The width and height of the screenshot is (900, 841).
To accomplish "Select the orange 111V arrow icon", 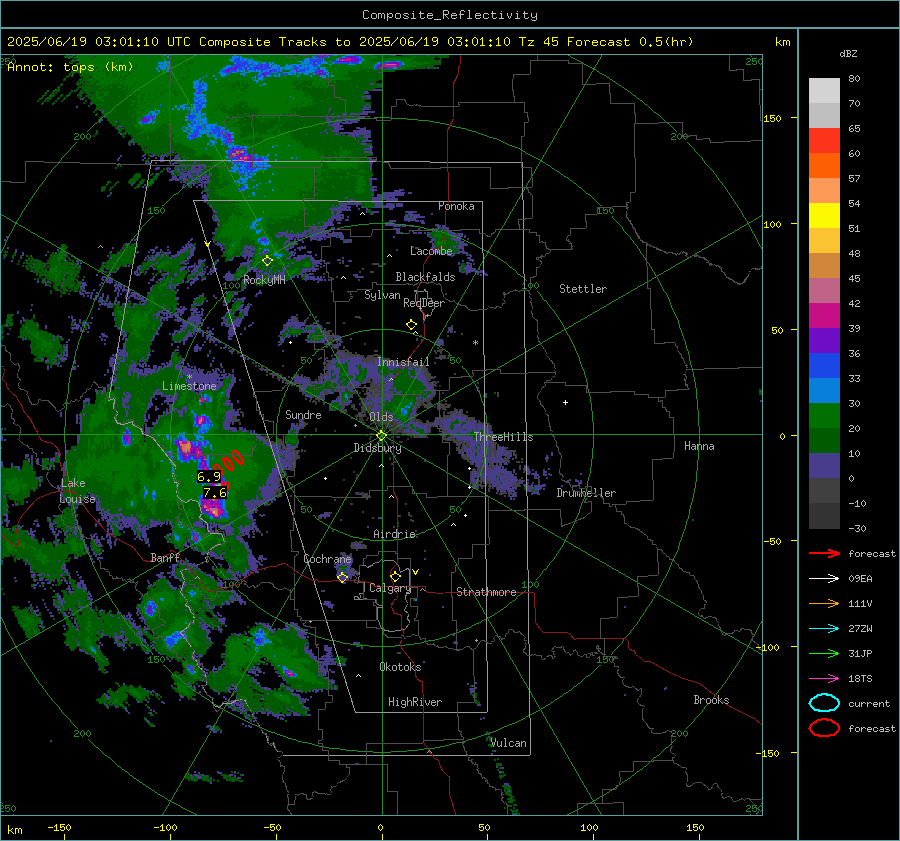I will pyautogui.click(x=824, y=603).
